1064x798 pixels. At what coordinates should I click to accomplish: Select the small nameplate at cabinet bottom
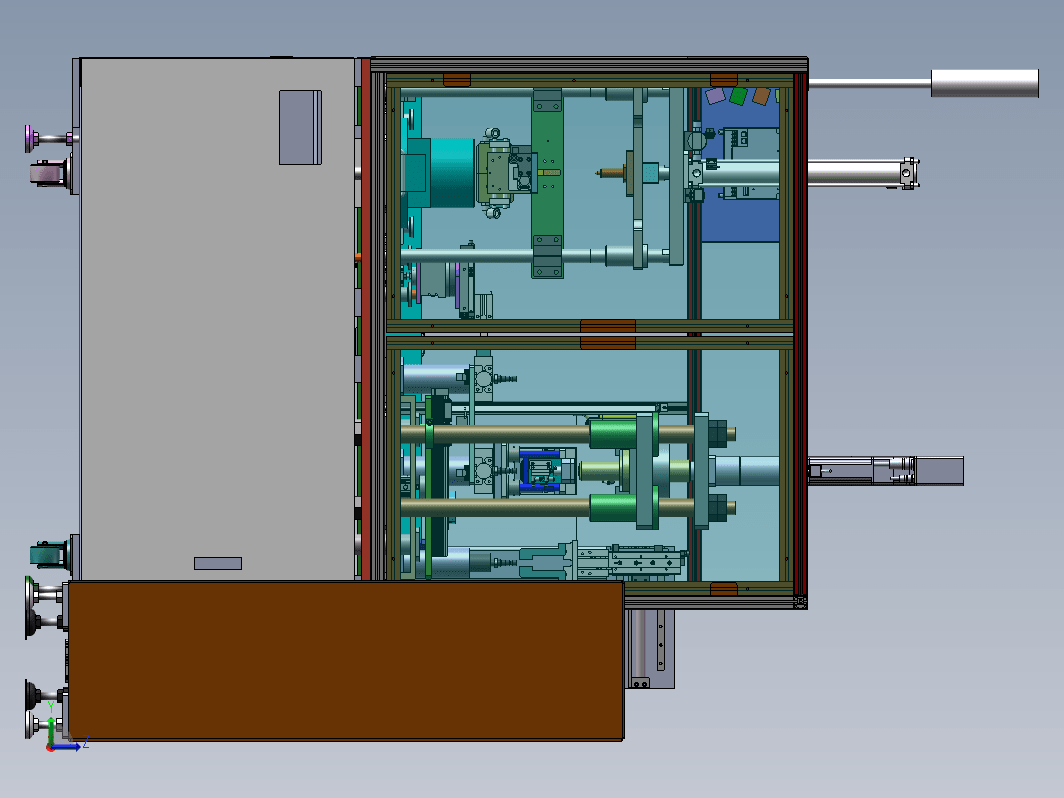218,563
